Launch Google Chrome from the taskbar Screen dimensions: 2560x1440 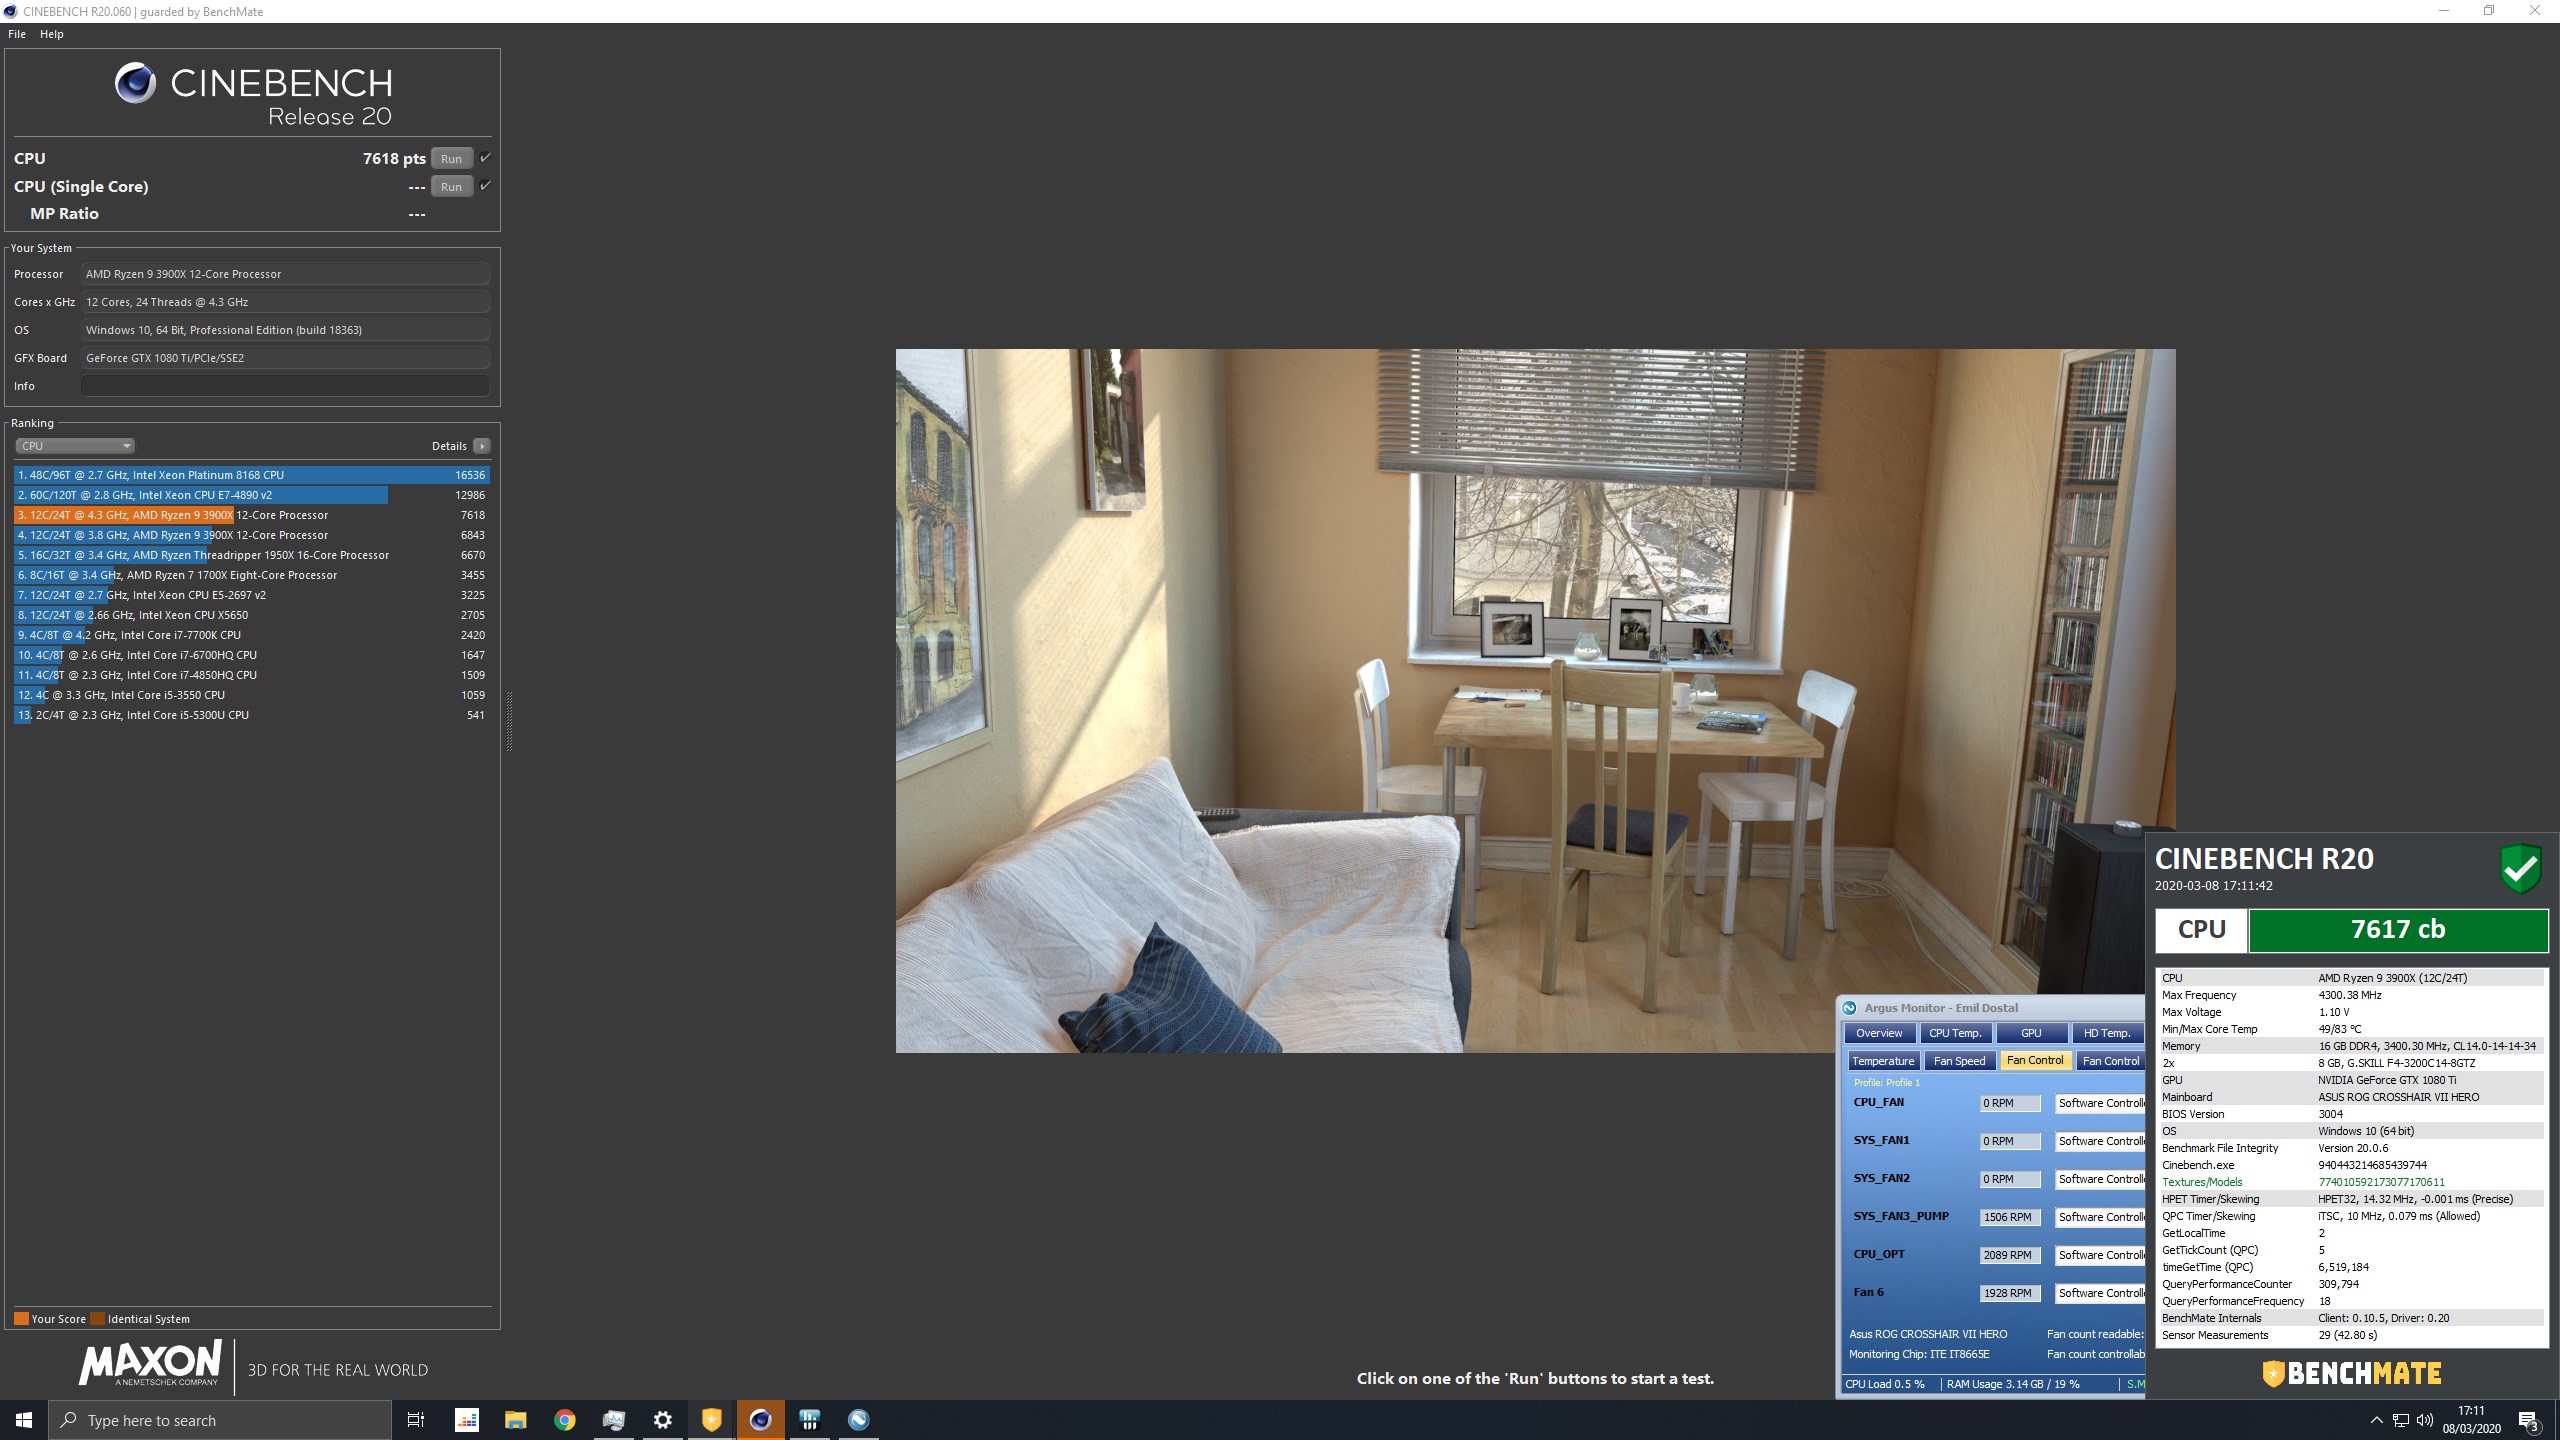pyautogui.click(x=565, y=1419)
